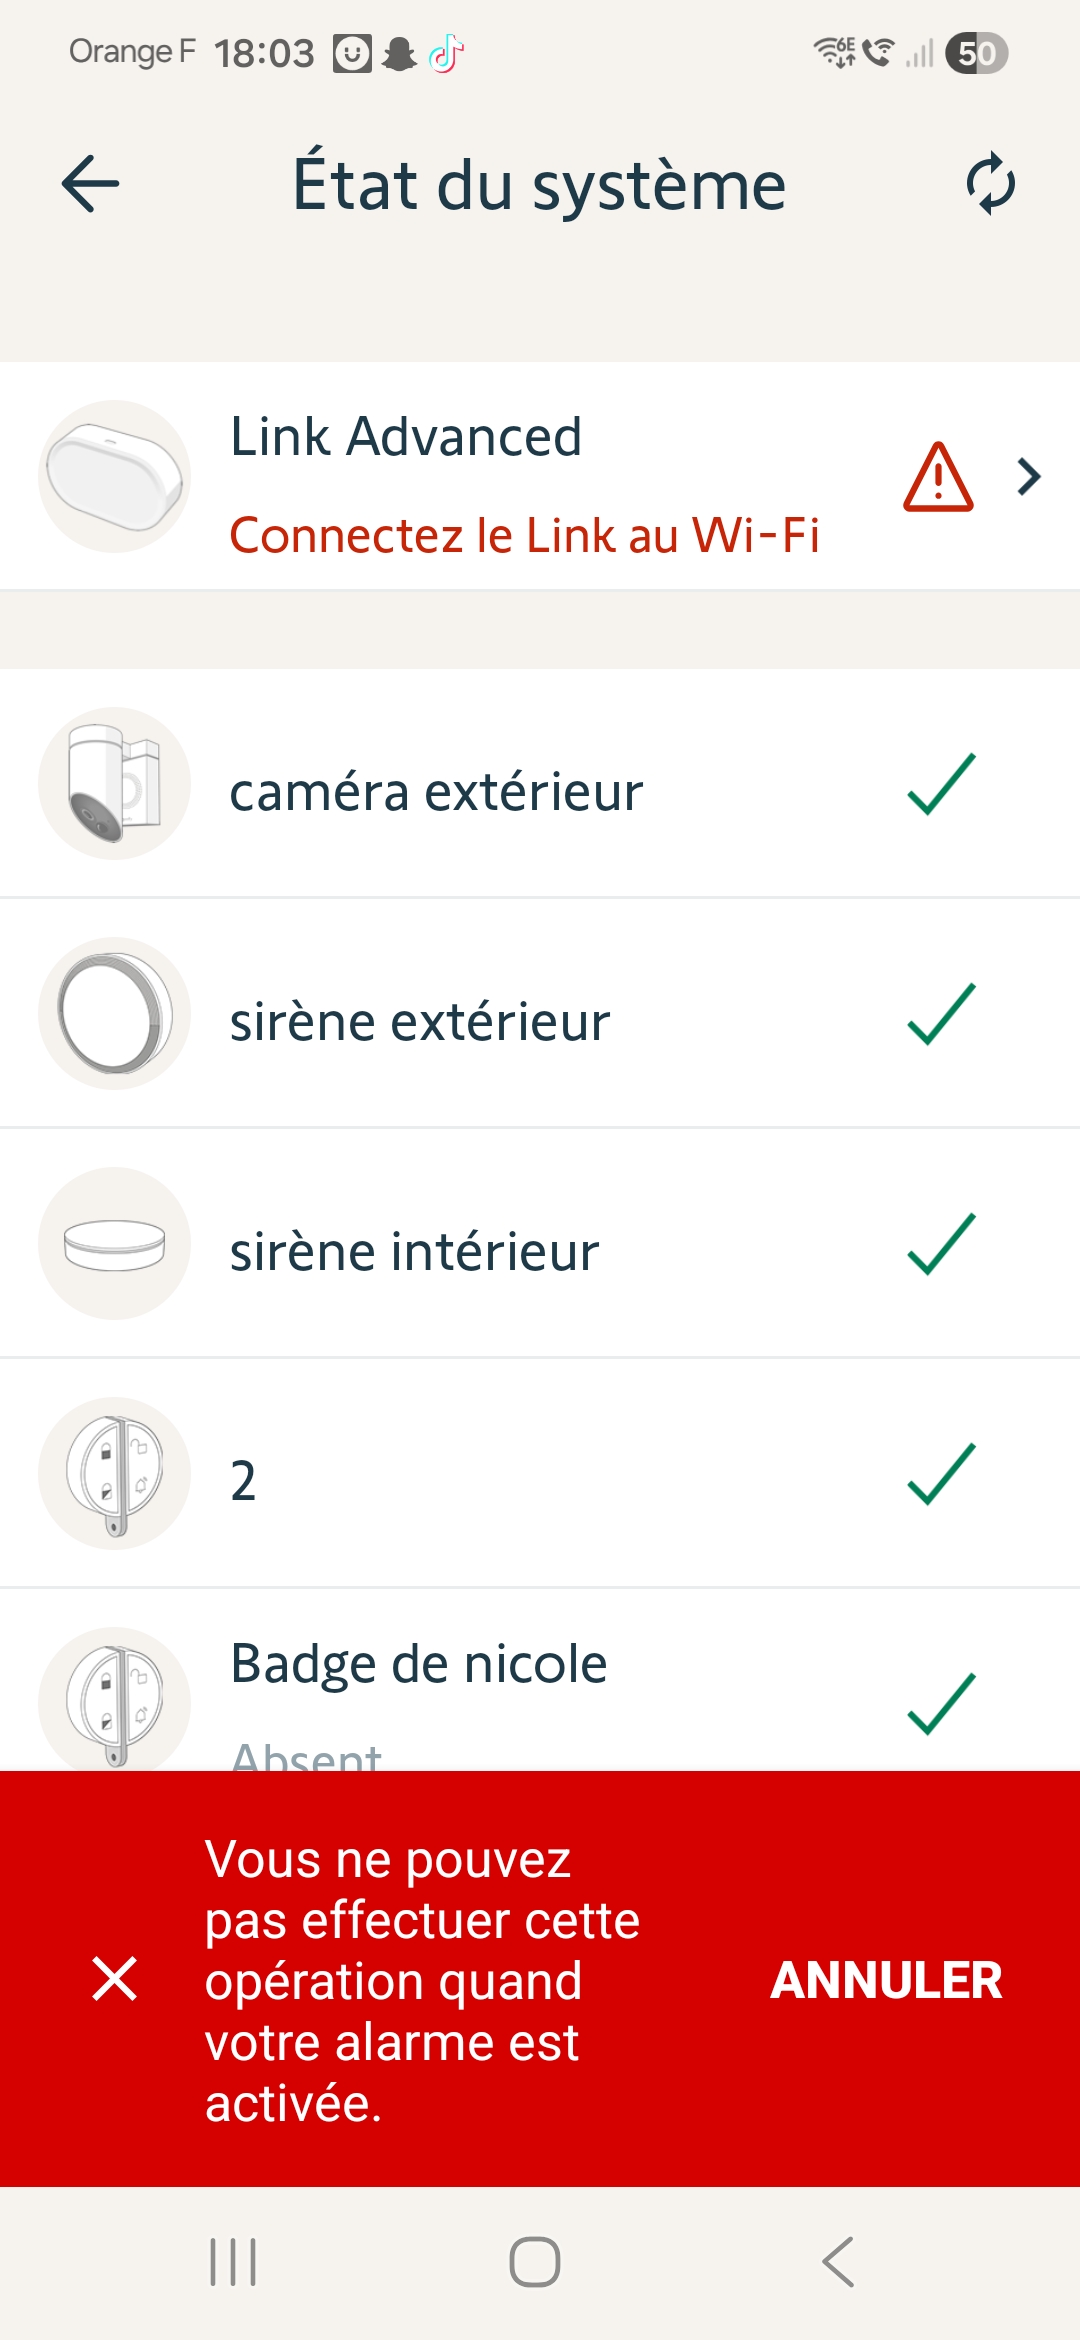This screenshot has width=1080, height=2340.
Task: Tap the Connectez le Link au Wi-Fi message
Action: coord(524,535)
